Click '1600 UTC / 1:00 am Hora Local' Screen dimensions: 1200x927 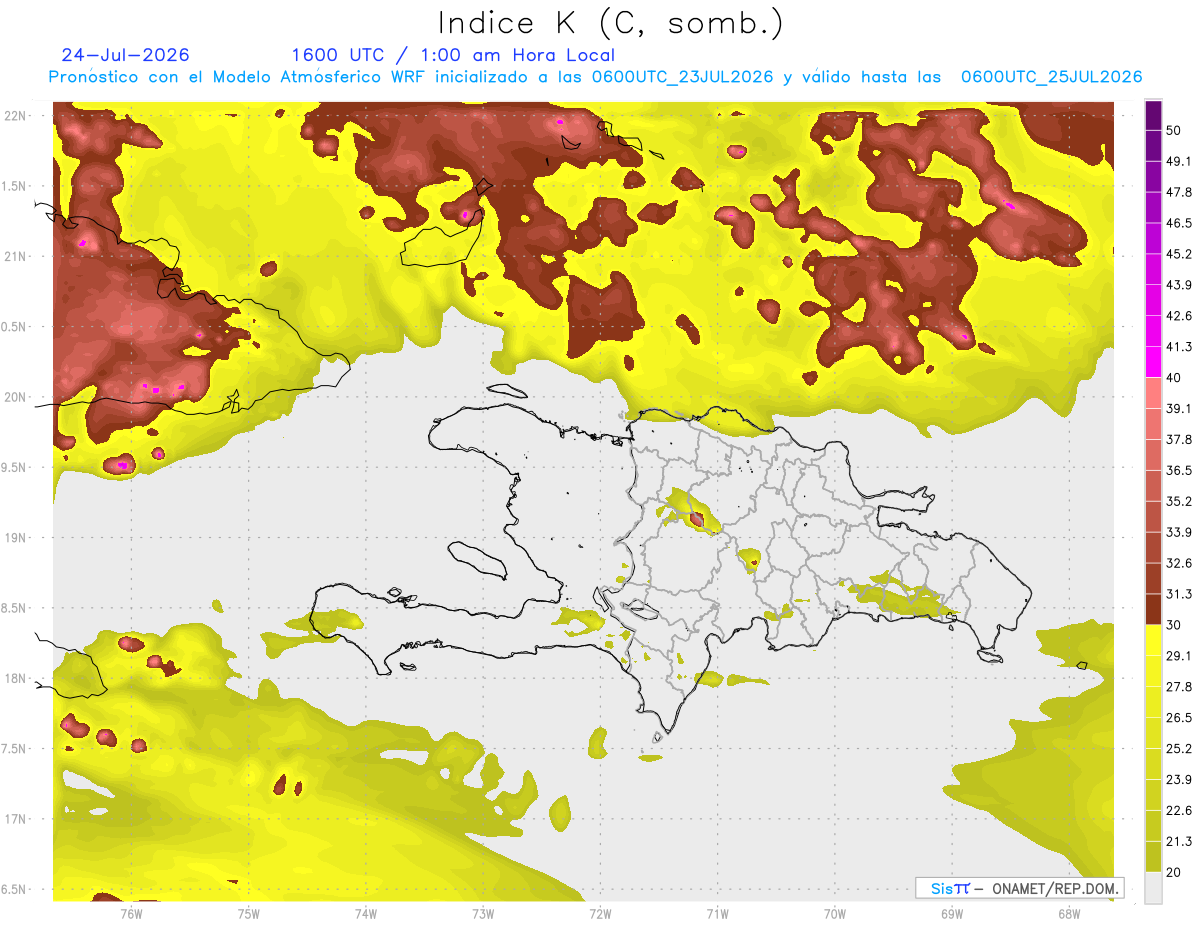point(453,55)
